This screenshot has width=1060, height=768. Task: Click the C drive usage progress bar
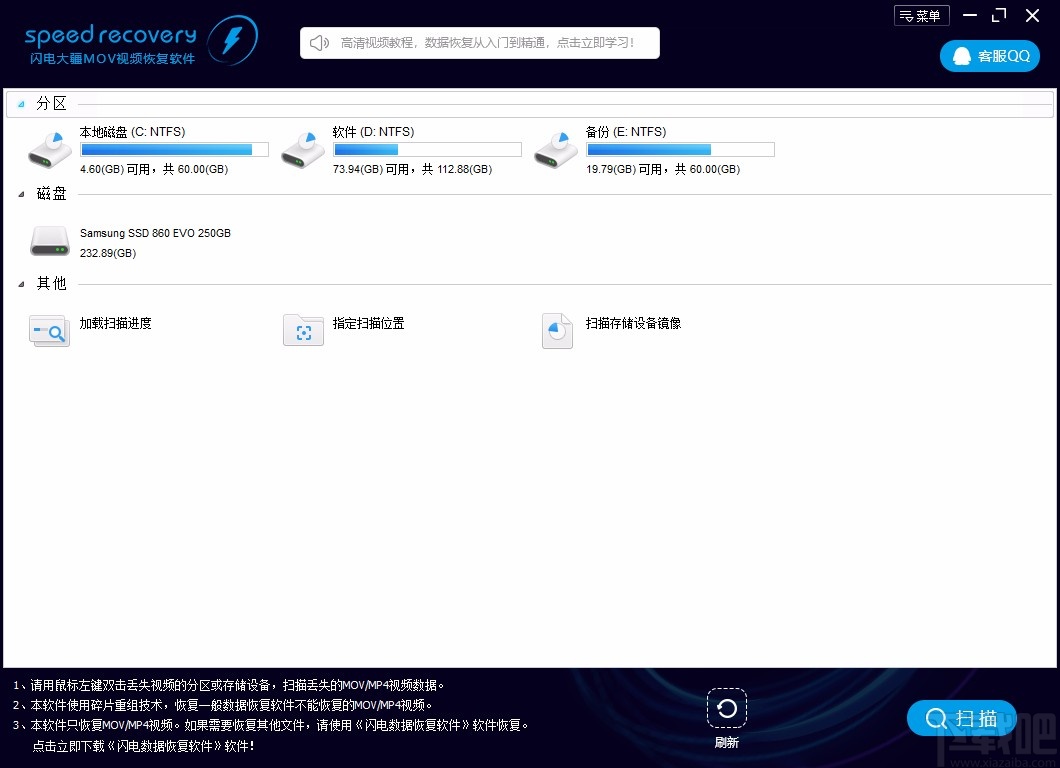click(x=174, y=149)
